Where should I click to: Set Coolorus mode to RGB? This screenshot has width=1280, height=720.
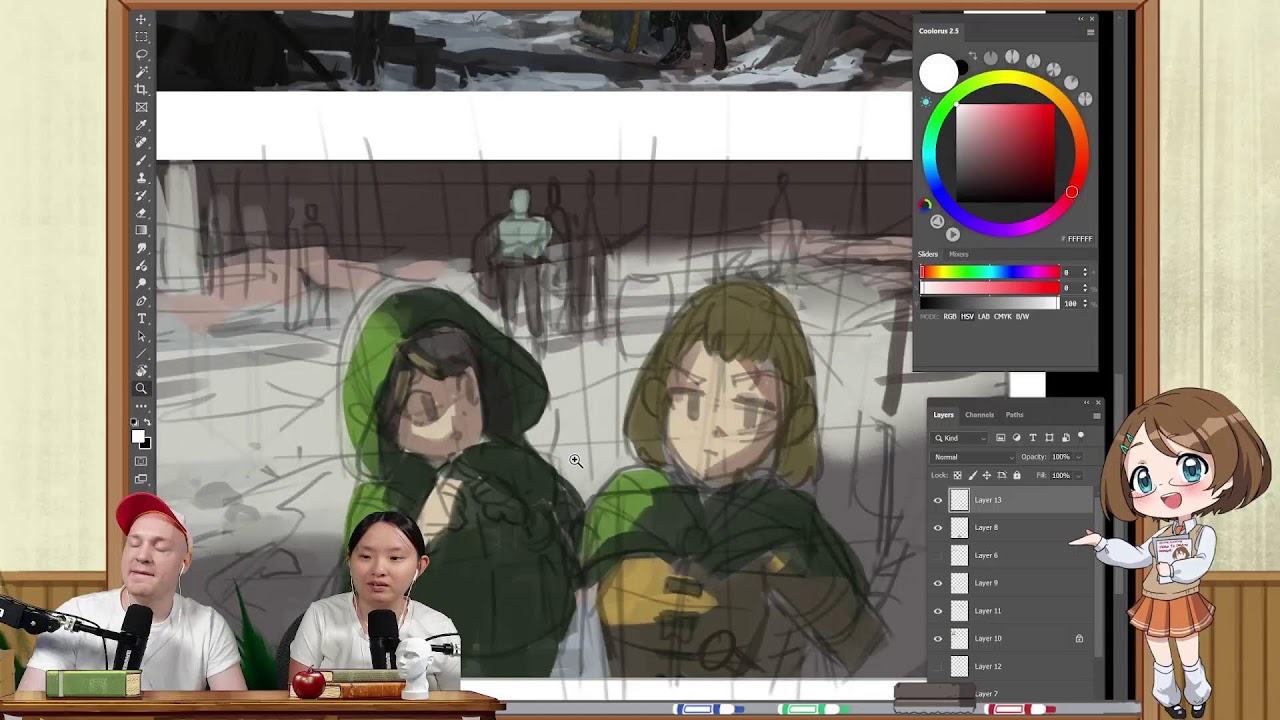950,317
